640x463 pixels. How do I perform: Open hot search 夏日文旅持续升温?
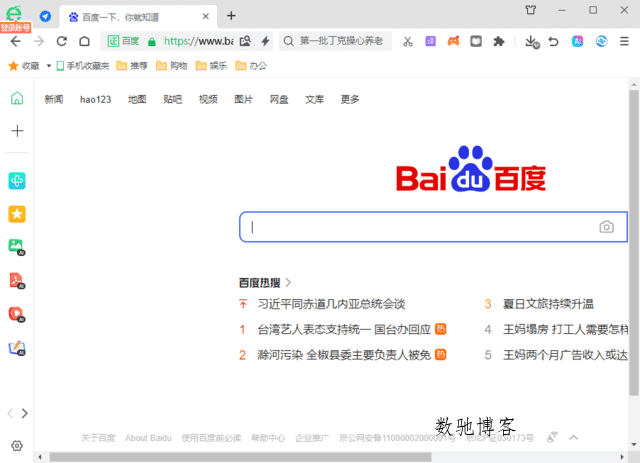pos(548,304)
